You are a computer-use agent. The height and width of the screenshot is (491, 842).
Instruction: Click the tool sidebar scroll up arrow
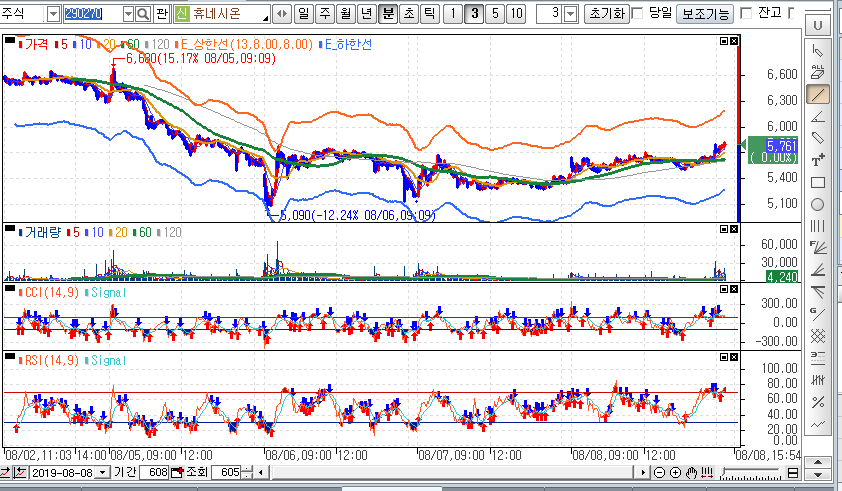coord(817,462)
